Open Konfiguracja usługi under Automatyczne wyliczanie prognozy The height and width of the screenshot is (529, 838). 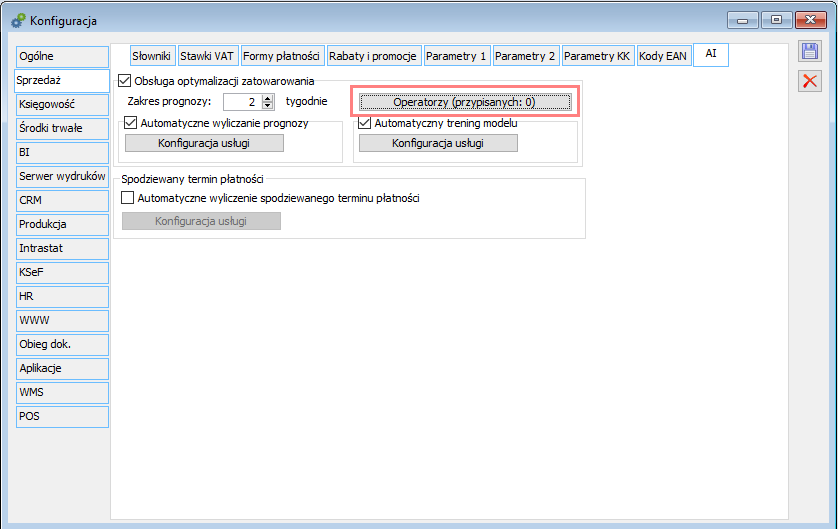[204, 143]
